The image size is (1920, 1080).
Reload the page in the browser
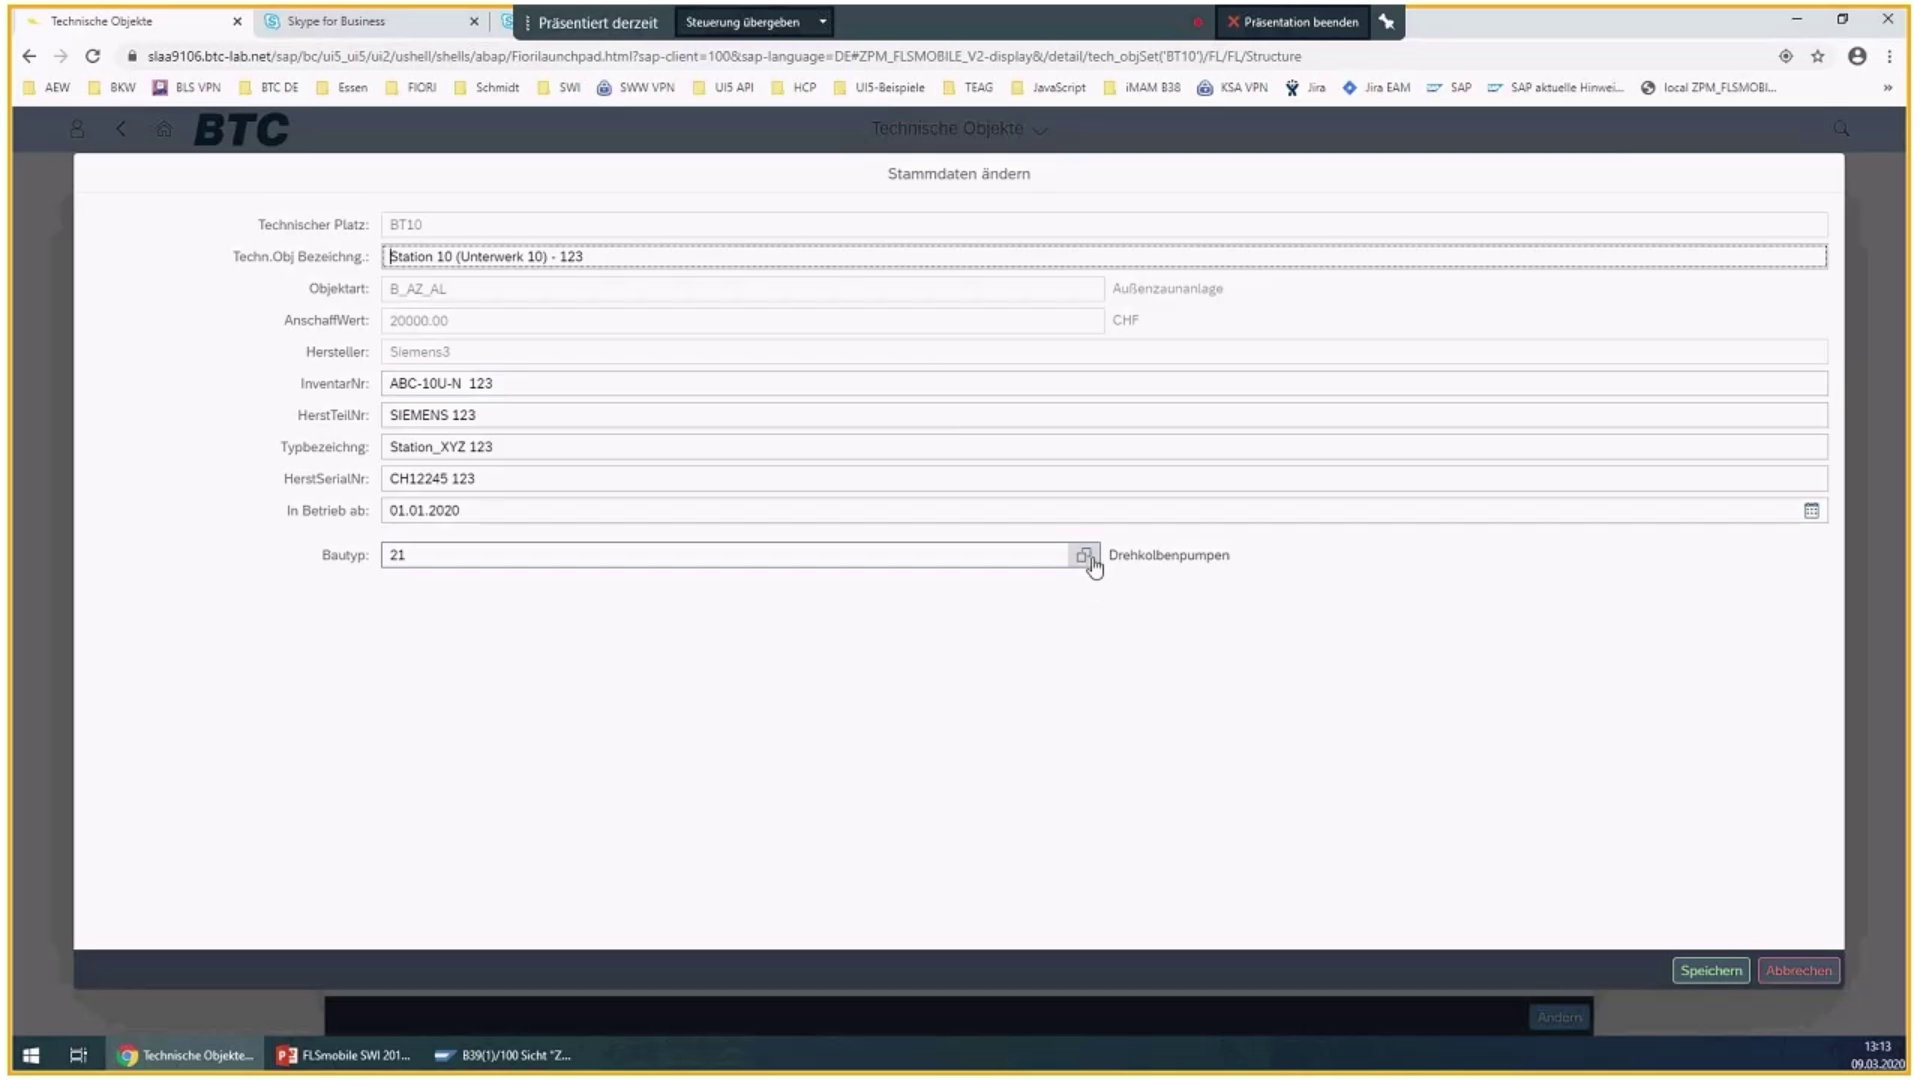click(92, 57)
